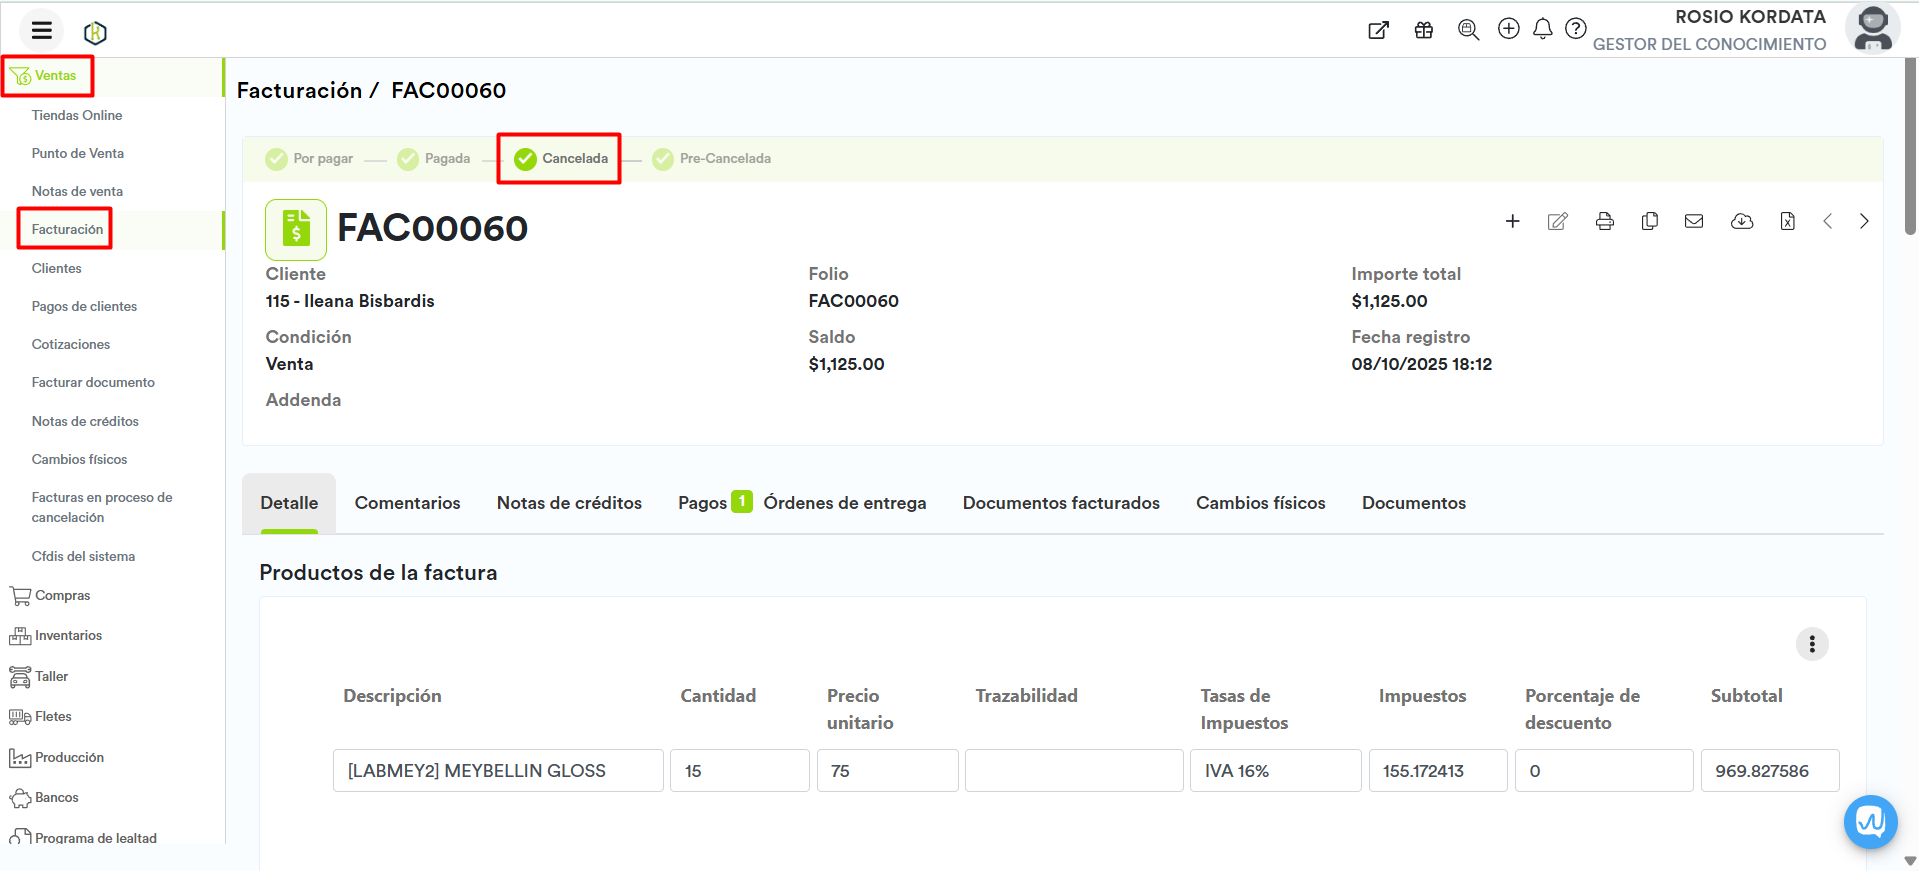This screenshot has width=1919, height=871.
Task: Open help question mark icon
Action: 1575,29
